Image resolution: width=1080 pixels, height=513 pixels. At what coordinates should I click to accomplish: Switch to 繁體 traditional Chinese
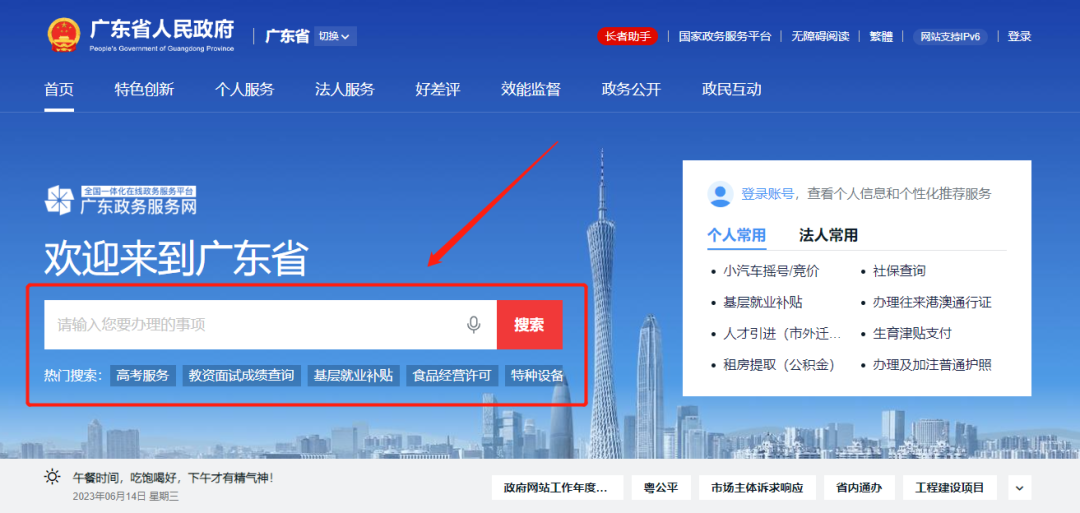[881, 36]
